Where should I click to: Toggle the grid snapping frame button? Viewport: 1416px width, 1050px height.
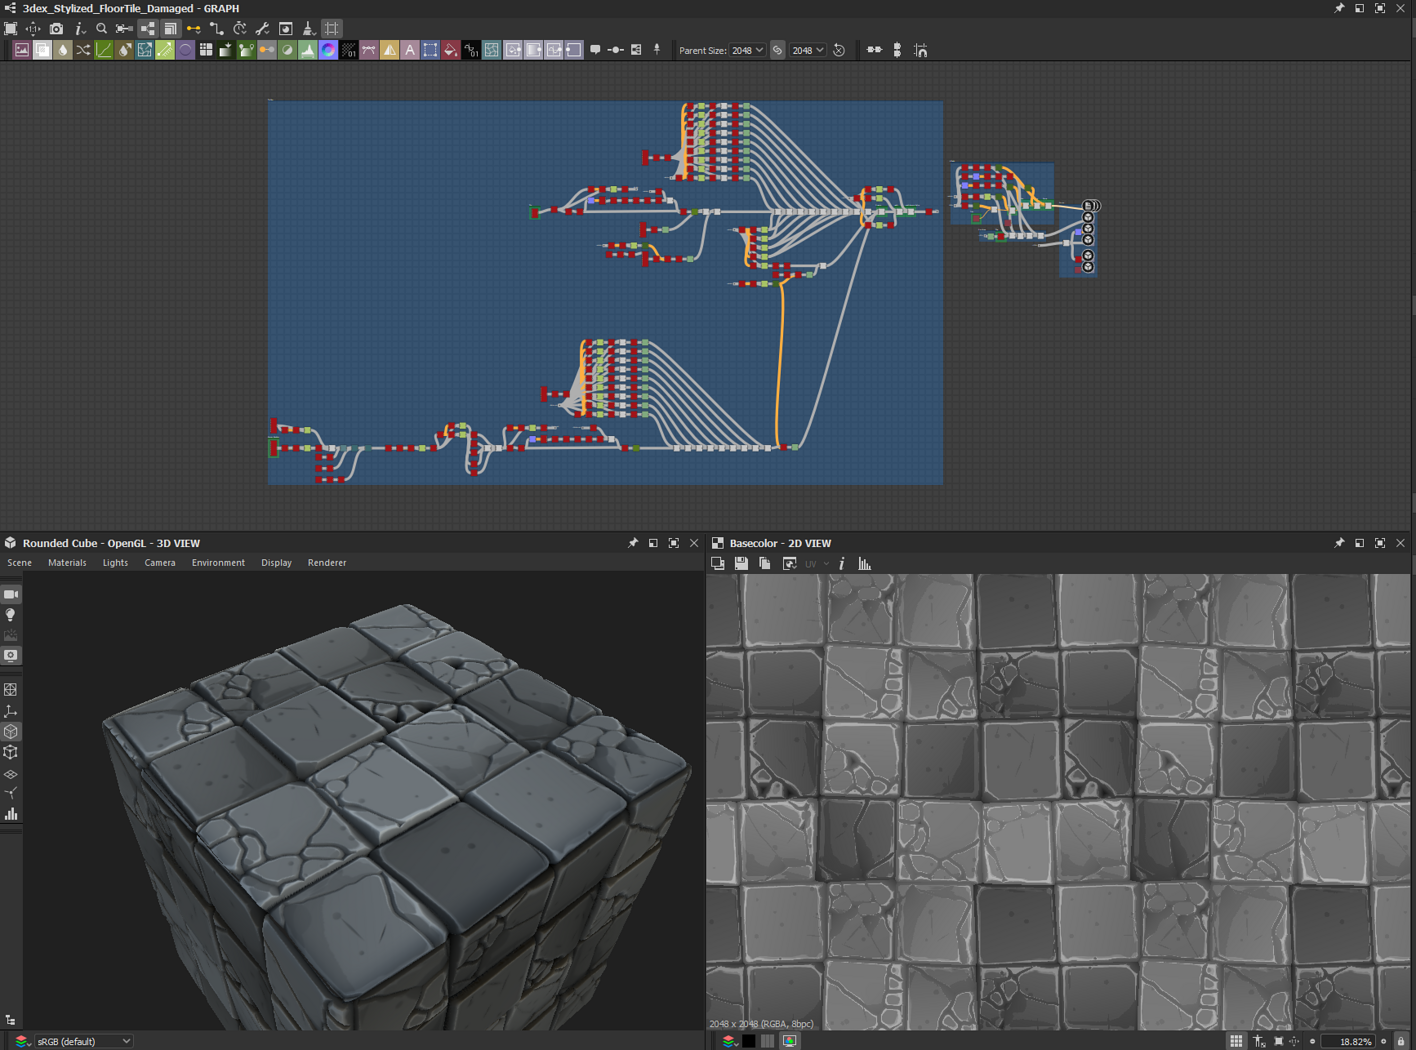(332, 29)
